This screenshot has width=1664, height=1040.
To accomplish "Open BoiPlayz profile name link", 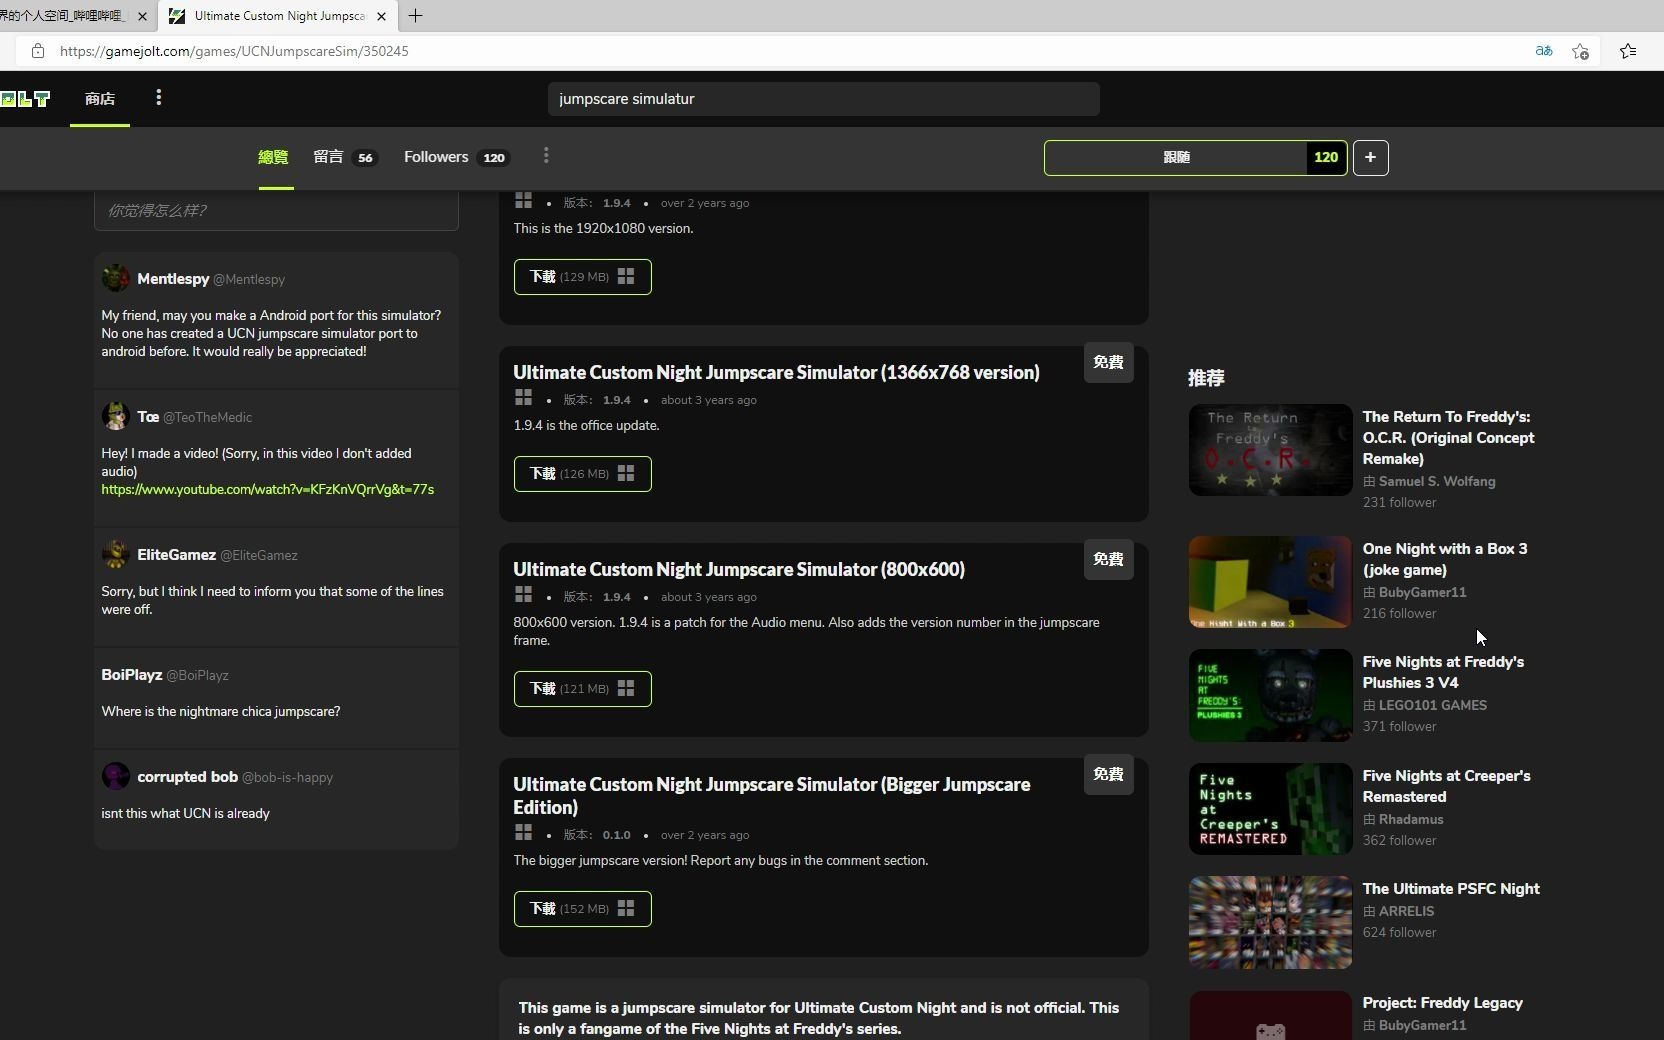I will (x=131, y=674).
